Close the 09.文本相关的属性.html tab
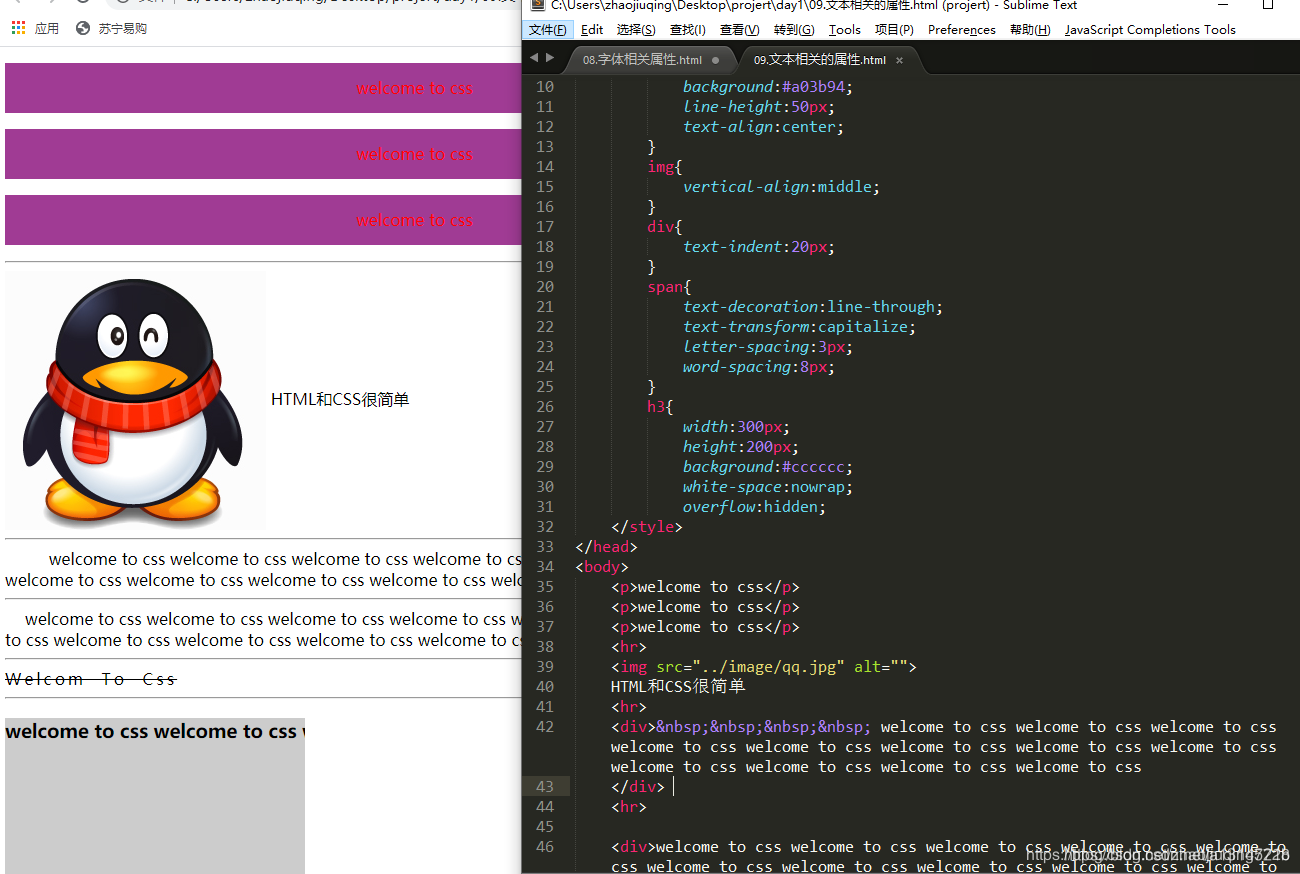The width and height of the screenshot is (1300, 874). click(x=899, y=60)
